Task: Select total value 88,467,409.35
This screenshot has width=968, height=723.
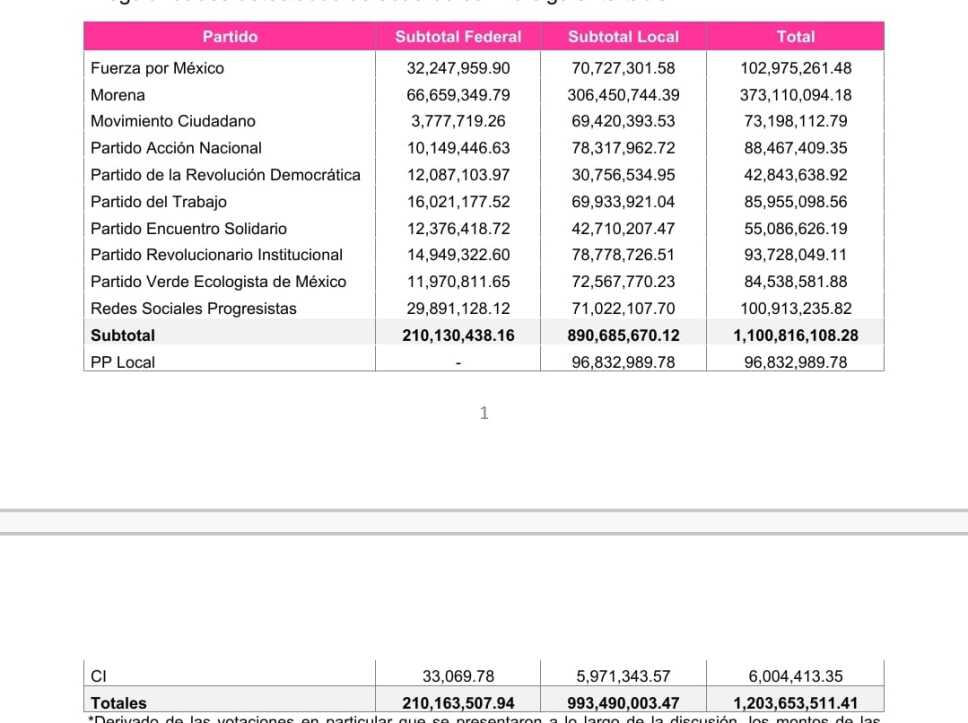Action: (796, 148)
